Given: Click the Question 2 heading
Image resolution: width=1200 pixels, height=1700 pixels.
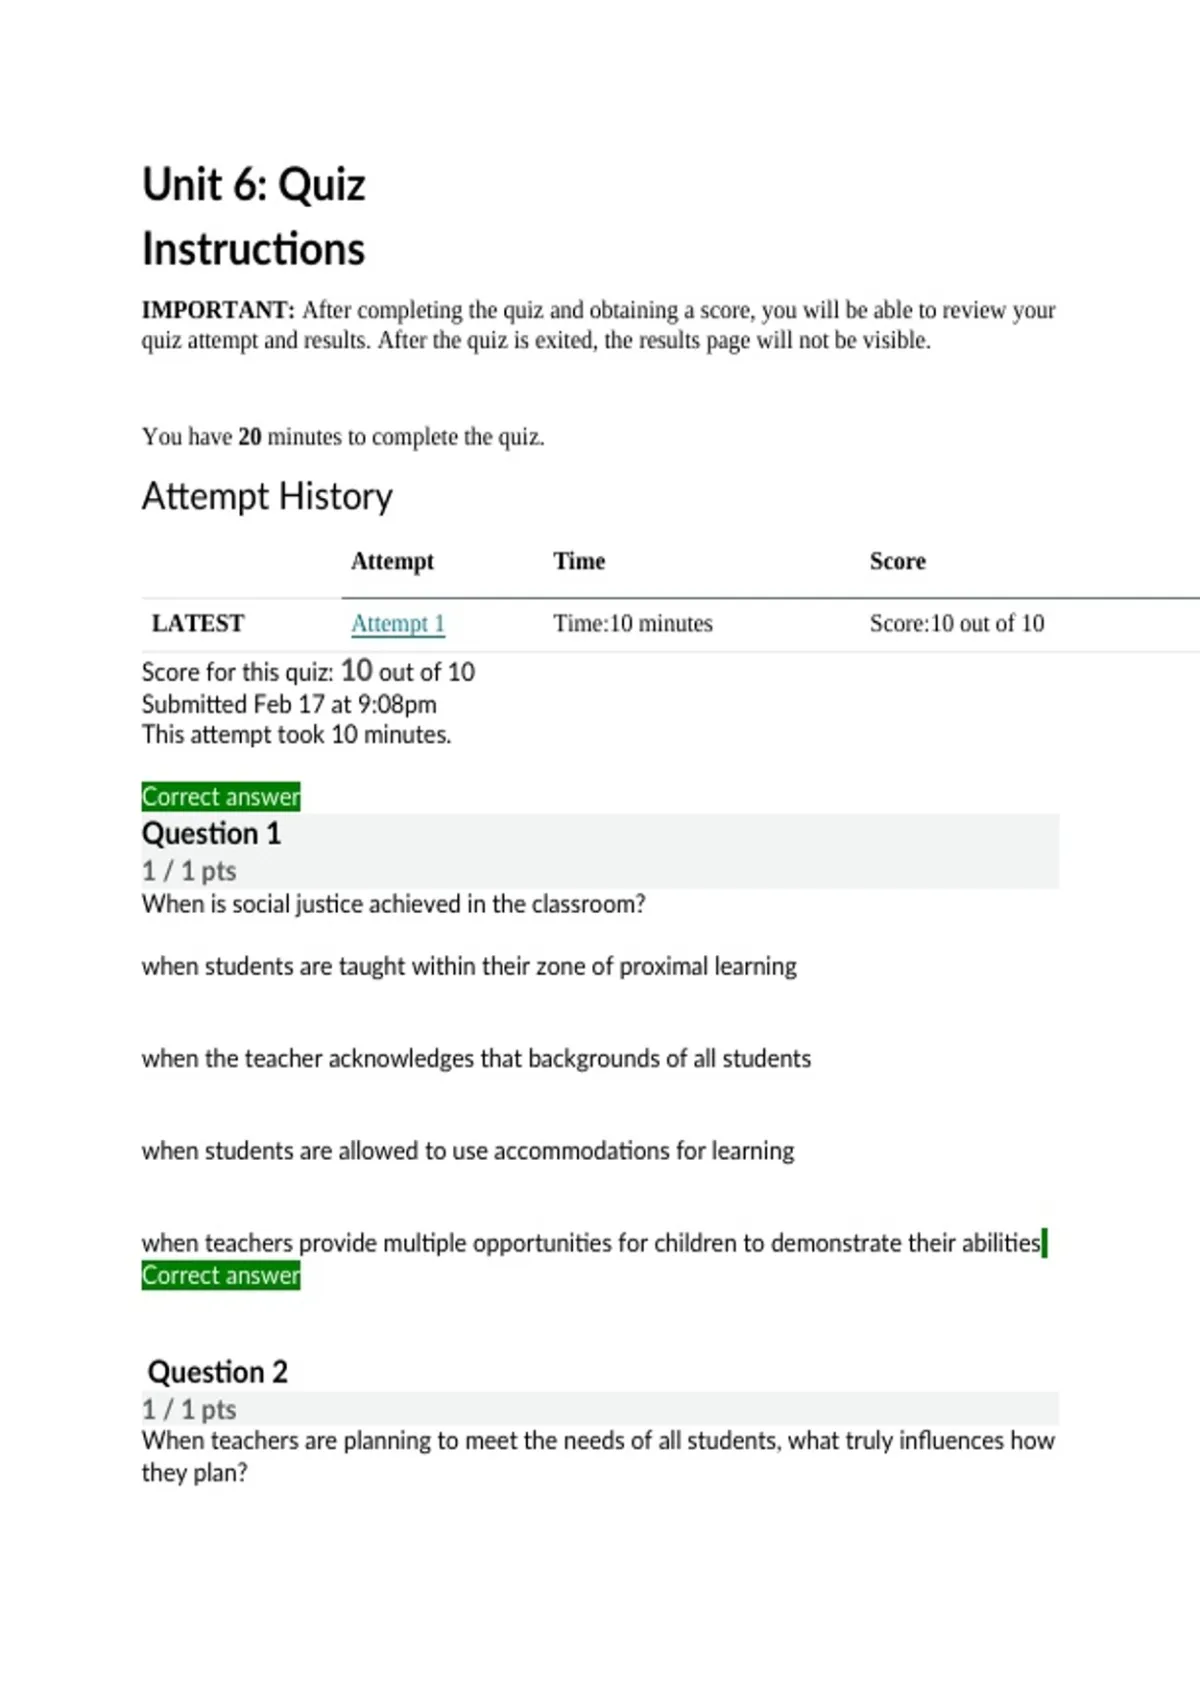Looking at the screenshot, I should 217,1371.
